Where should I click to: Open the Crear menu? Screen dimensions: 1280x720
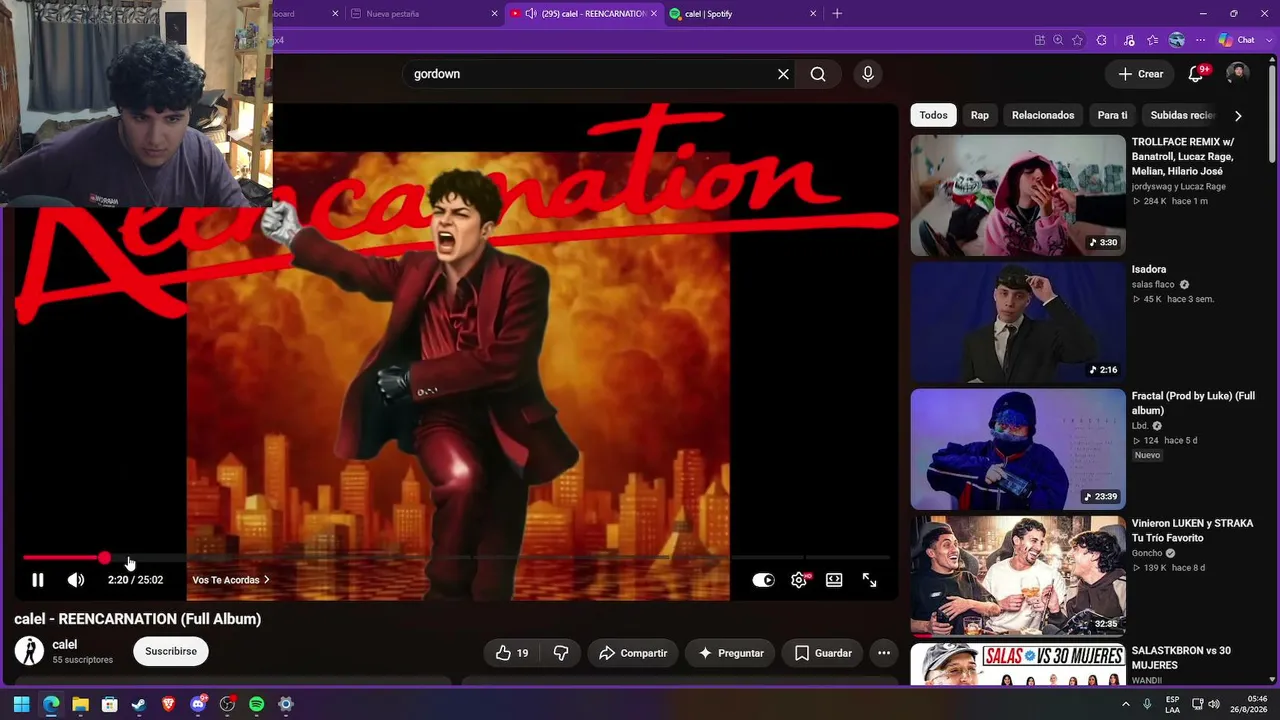point(1141,74)
